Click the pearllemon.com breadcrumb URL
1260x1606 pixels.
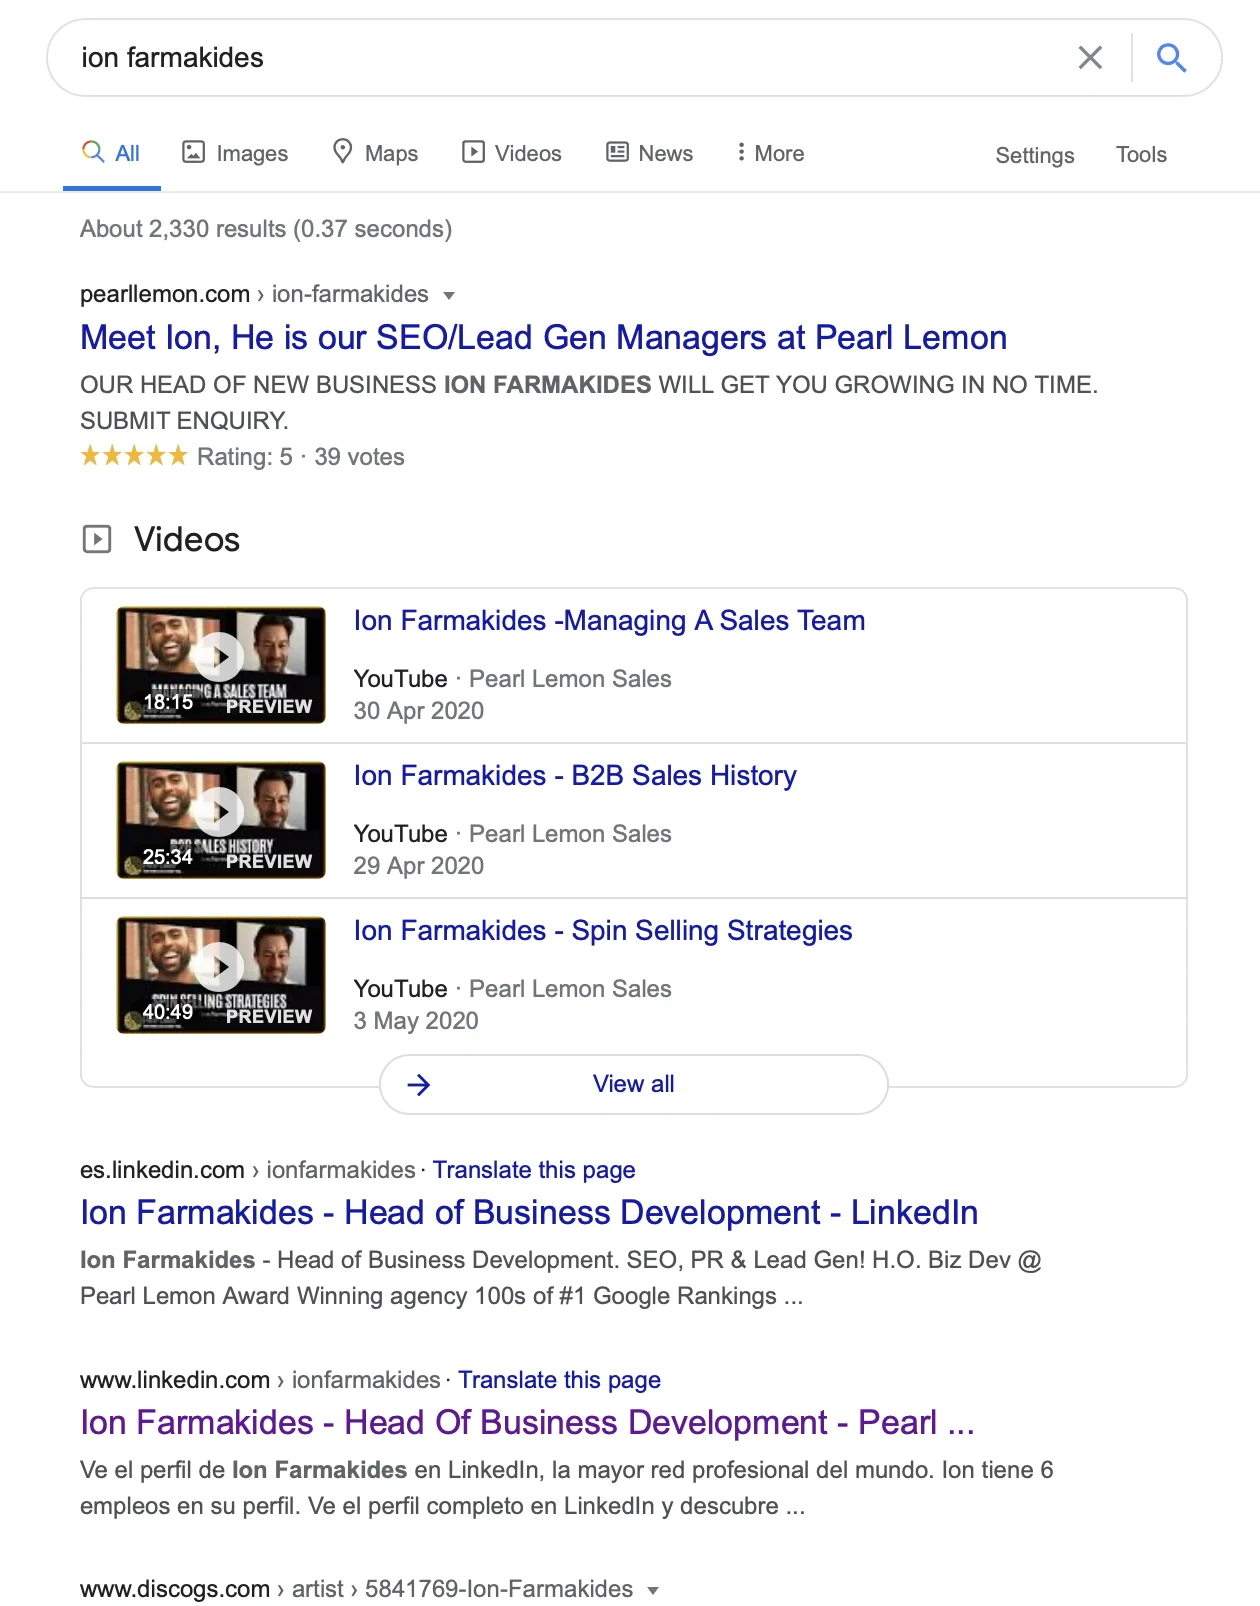click(x=254, y=294)
